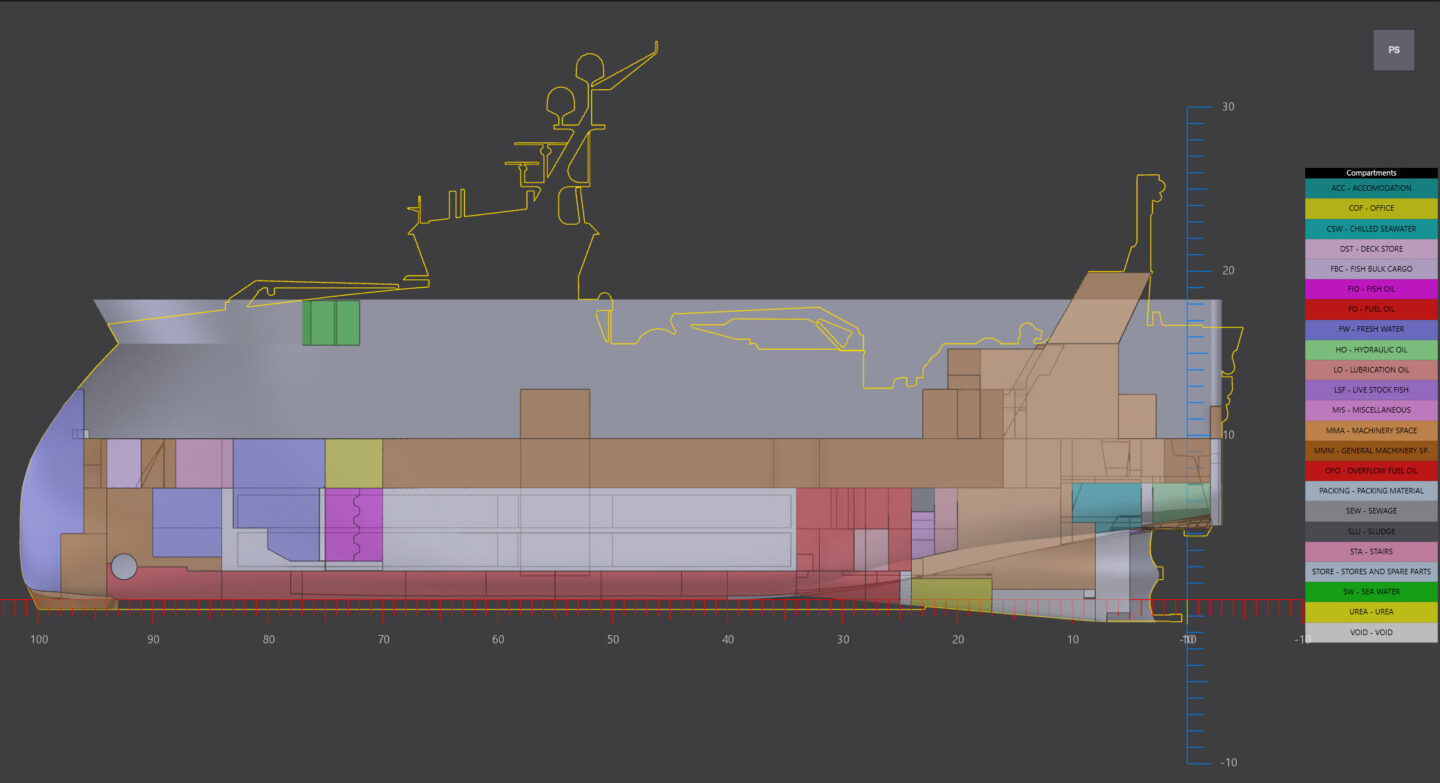The height and width of the screenshot is (783, 1440).
Task: Select the ACC - Accommodation legend entry
Action: [x=1371, y=188]
